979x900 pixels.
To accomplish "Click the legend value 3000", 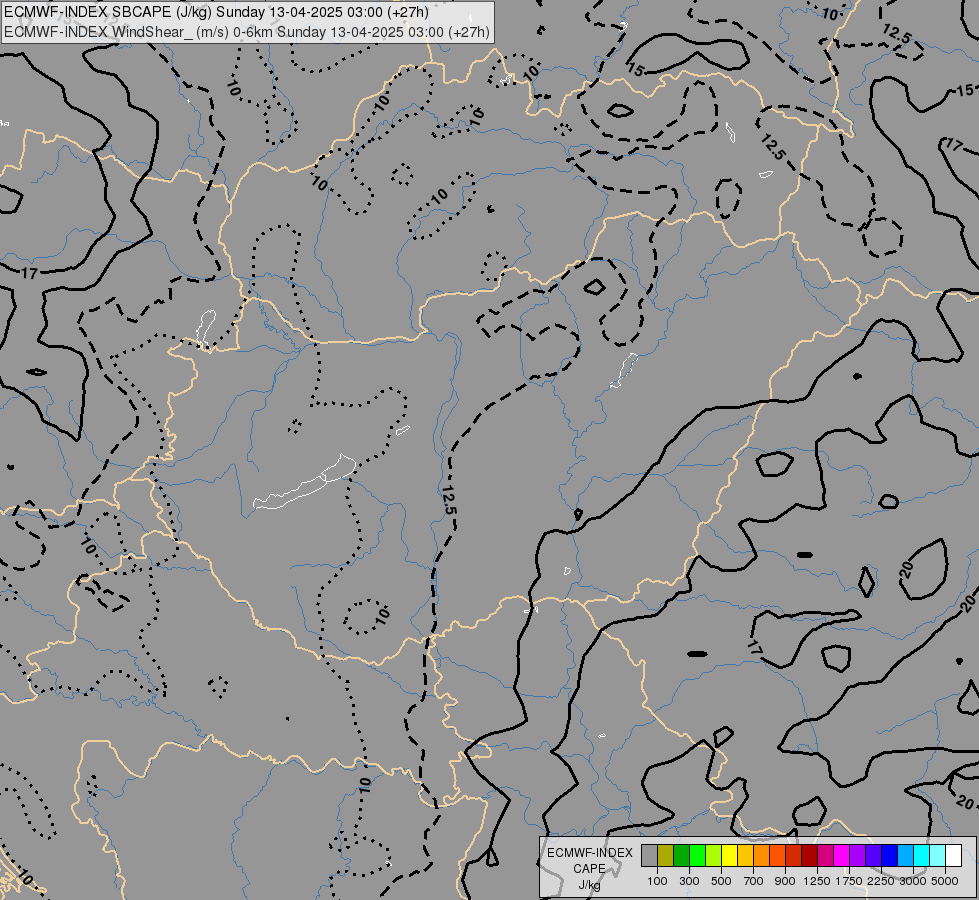I will pos(913,881).
